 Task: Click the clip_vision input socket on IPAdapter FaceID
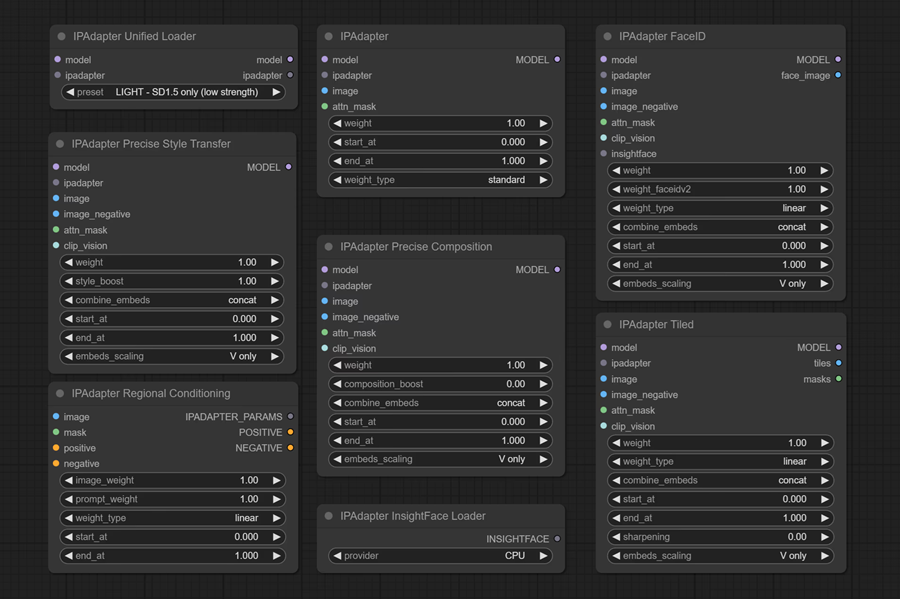click(604, 138)
